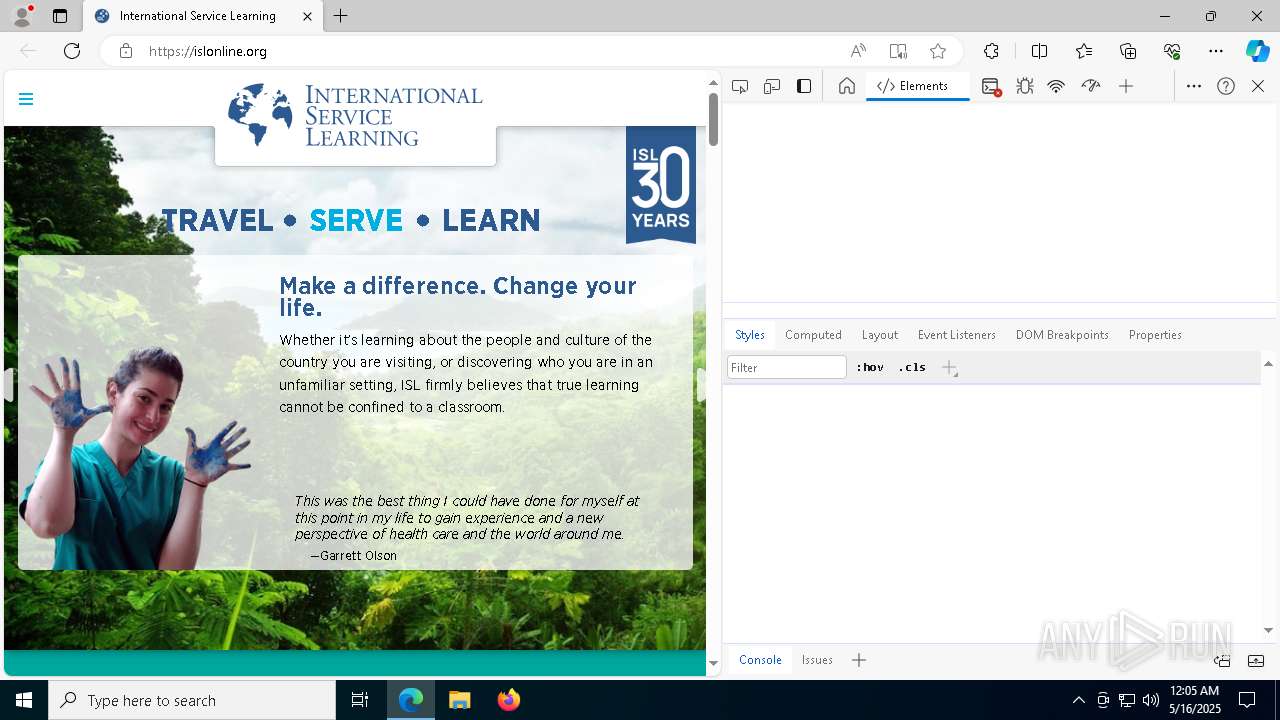Open the Sources bug icon tool
Screen dimensions: 1280x720
click(x=1025, y=86)
